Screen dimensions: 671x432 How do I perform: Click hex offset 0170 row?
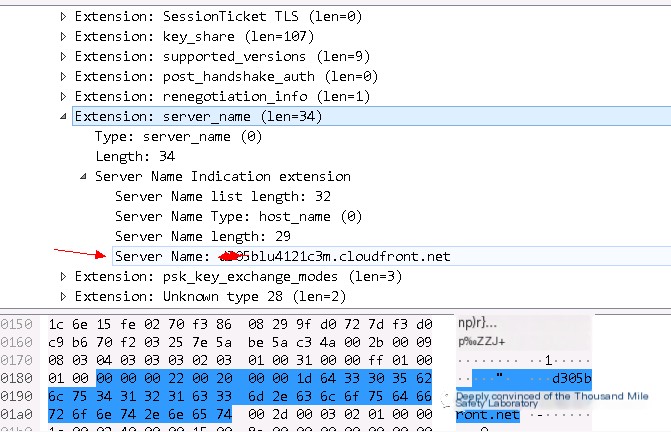click(x=16, y=361)
